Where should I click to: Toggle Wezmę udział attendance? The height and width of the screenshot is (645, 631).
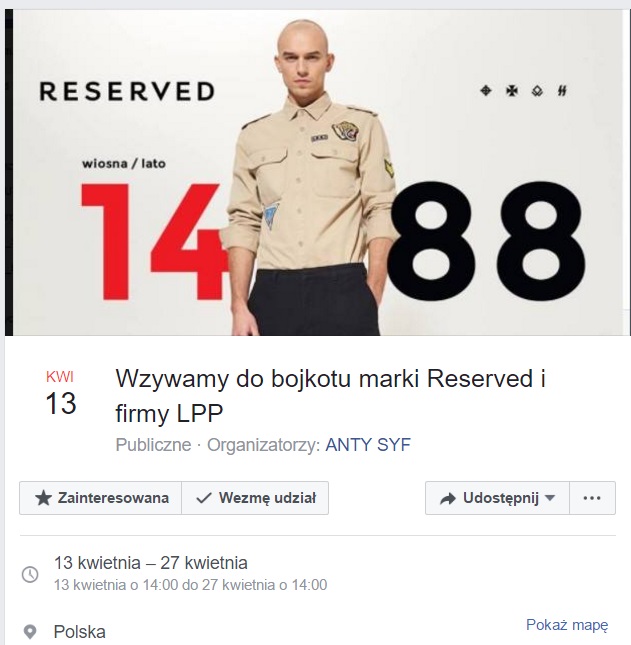(255, 498)
